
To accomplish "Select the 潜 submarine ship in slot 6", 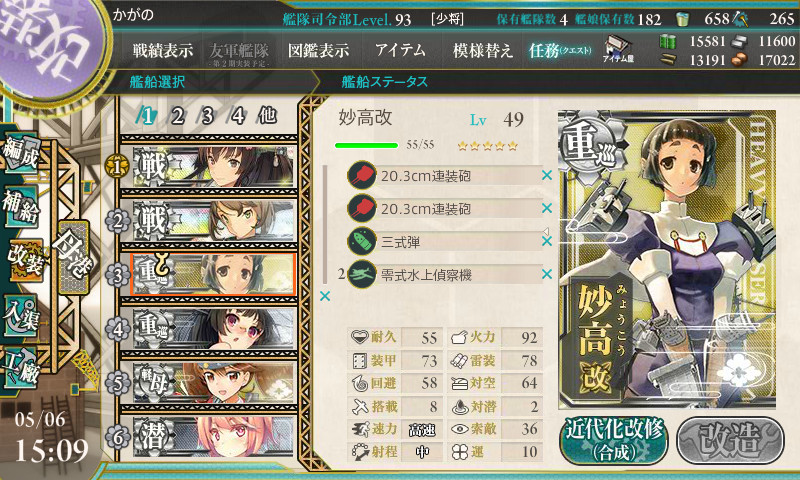I will pos(213,437).
